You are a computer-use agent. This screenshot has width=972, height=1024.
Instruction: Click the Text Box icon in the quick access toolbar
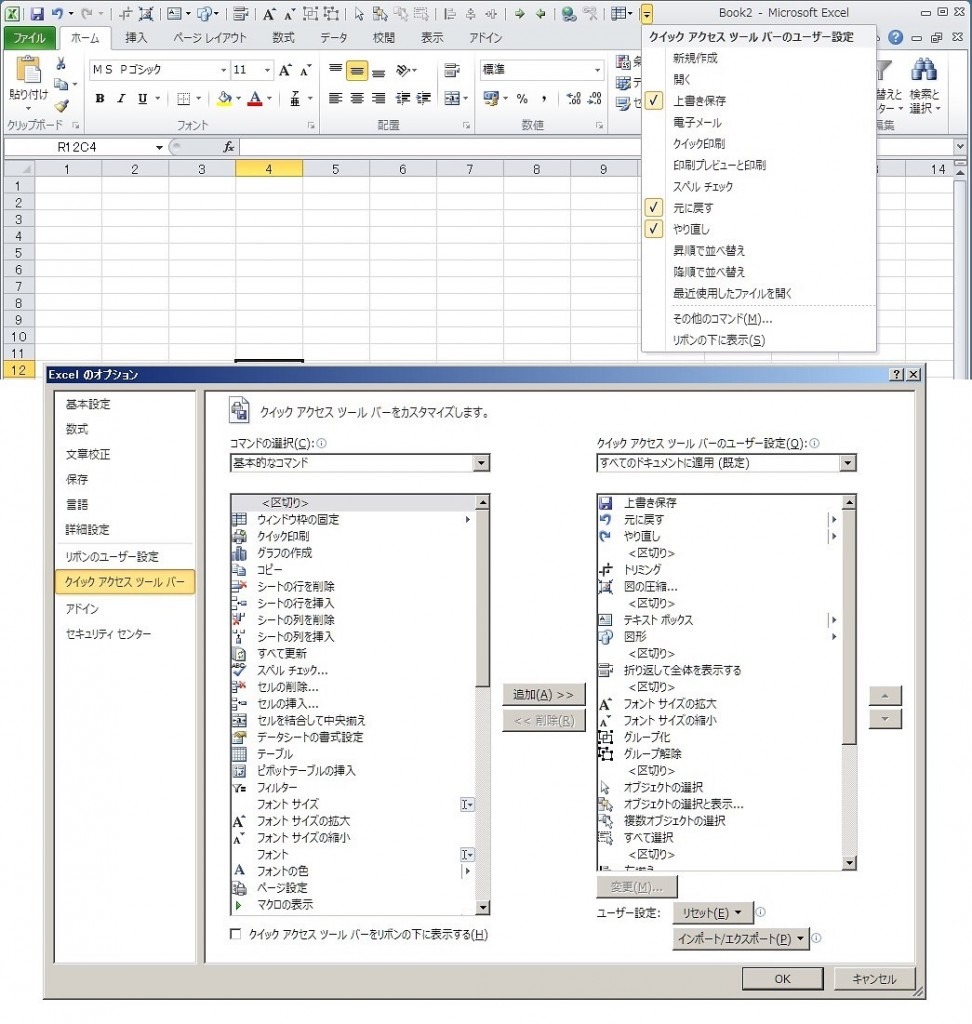[x=174, y=13]
